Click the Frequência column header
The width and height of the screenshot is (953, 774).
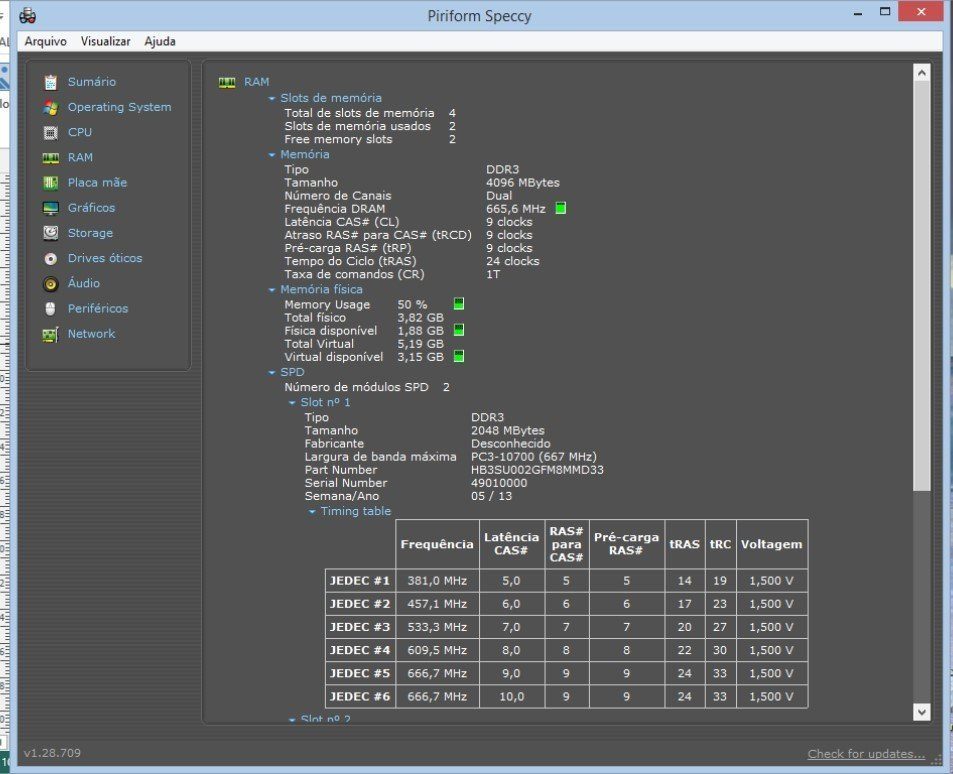click(x=437, y=544)
